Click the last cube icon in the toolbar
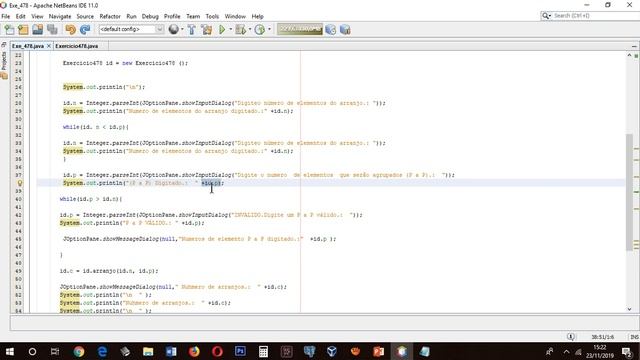 click(345, 29)
